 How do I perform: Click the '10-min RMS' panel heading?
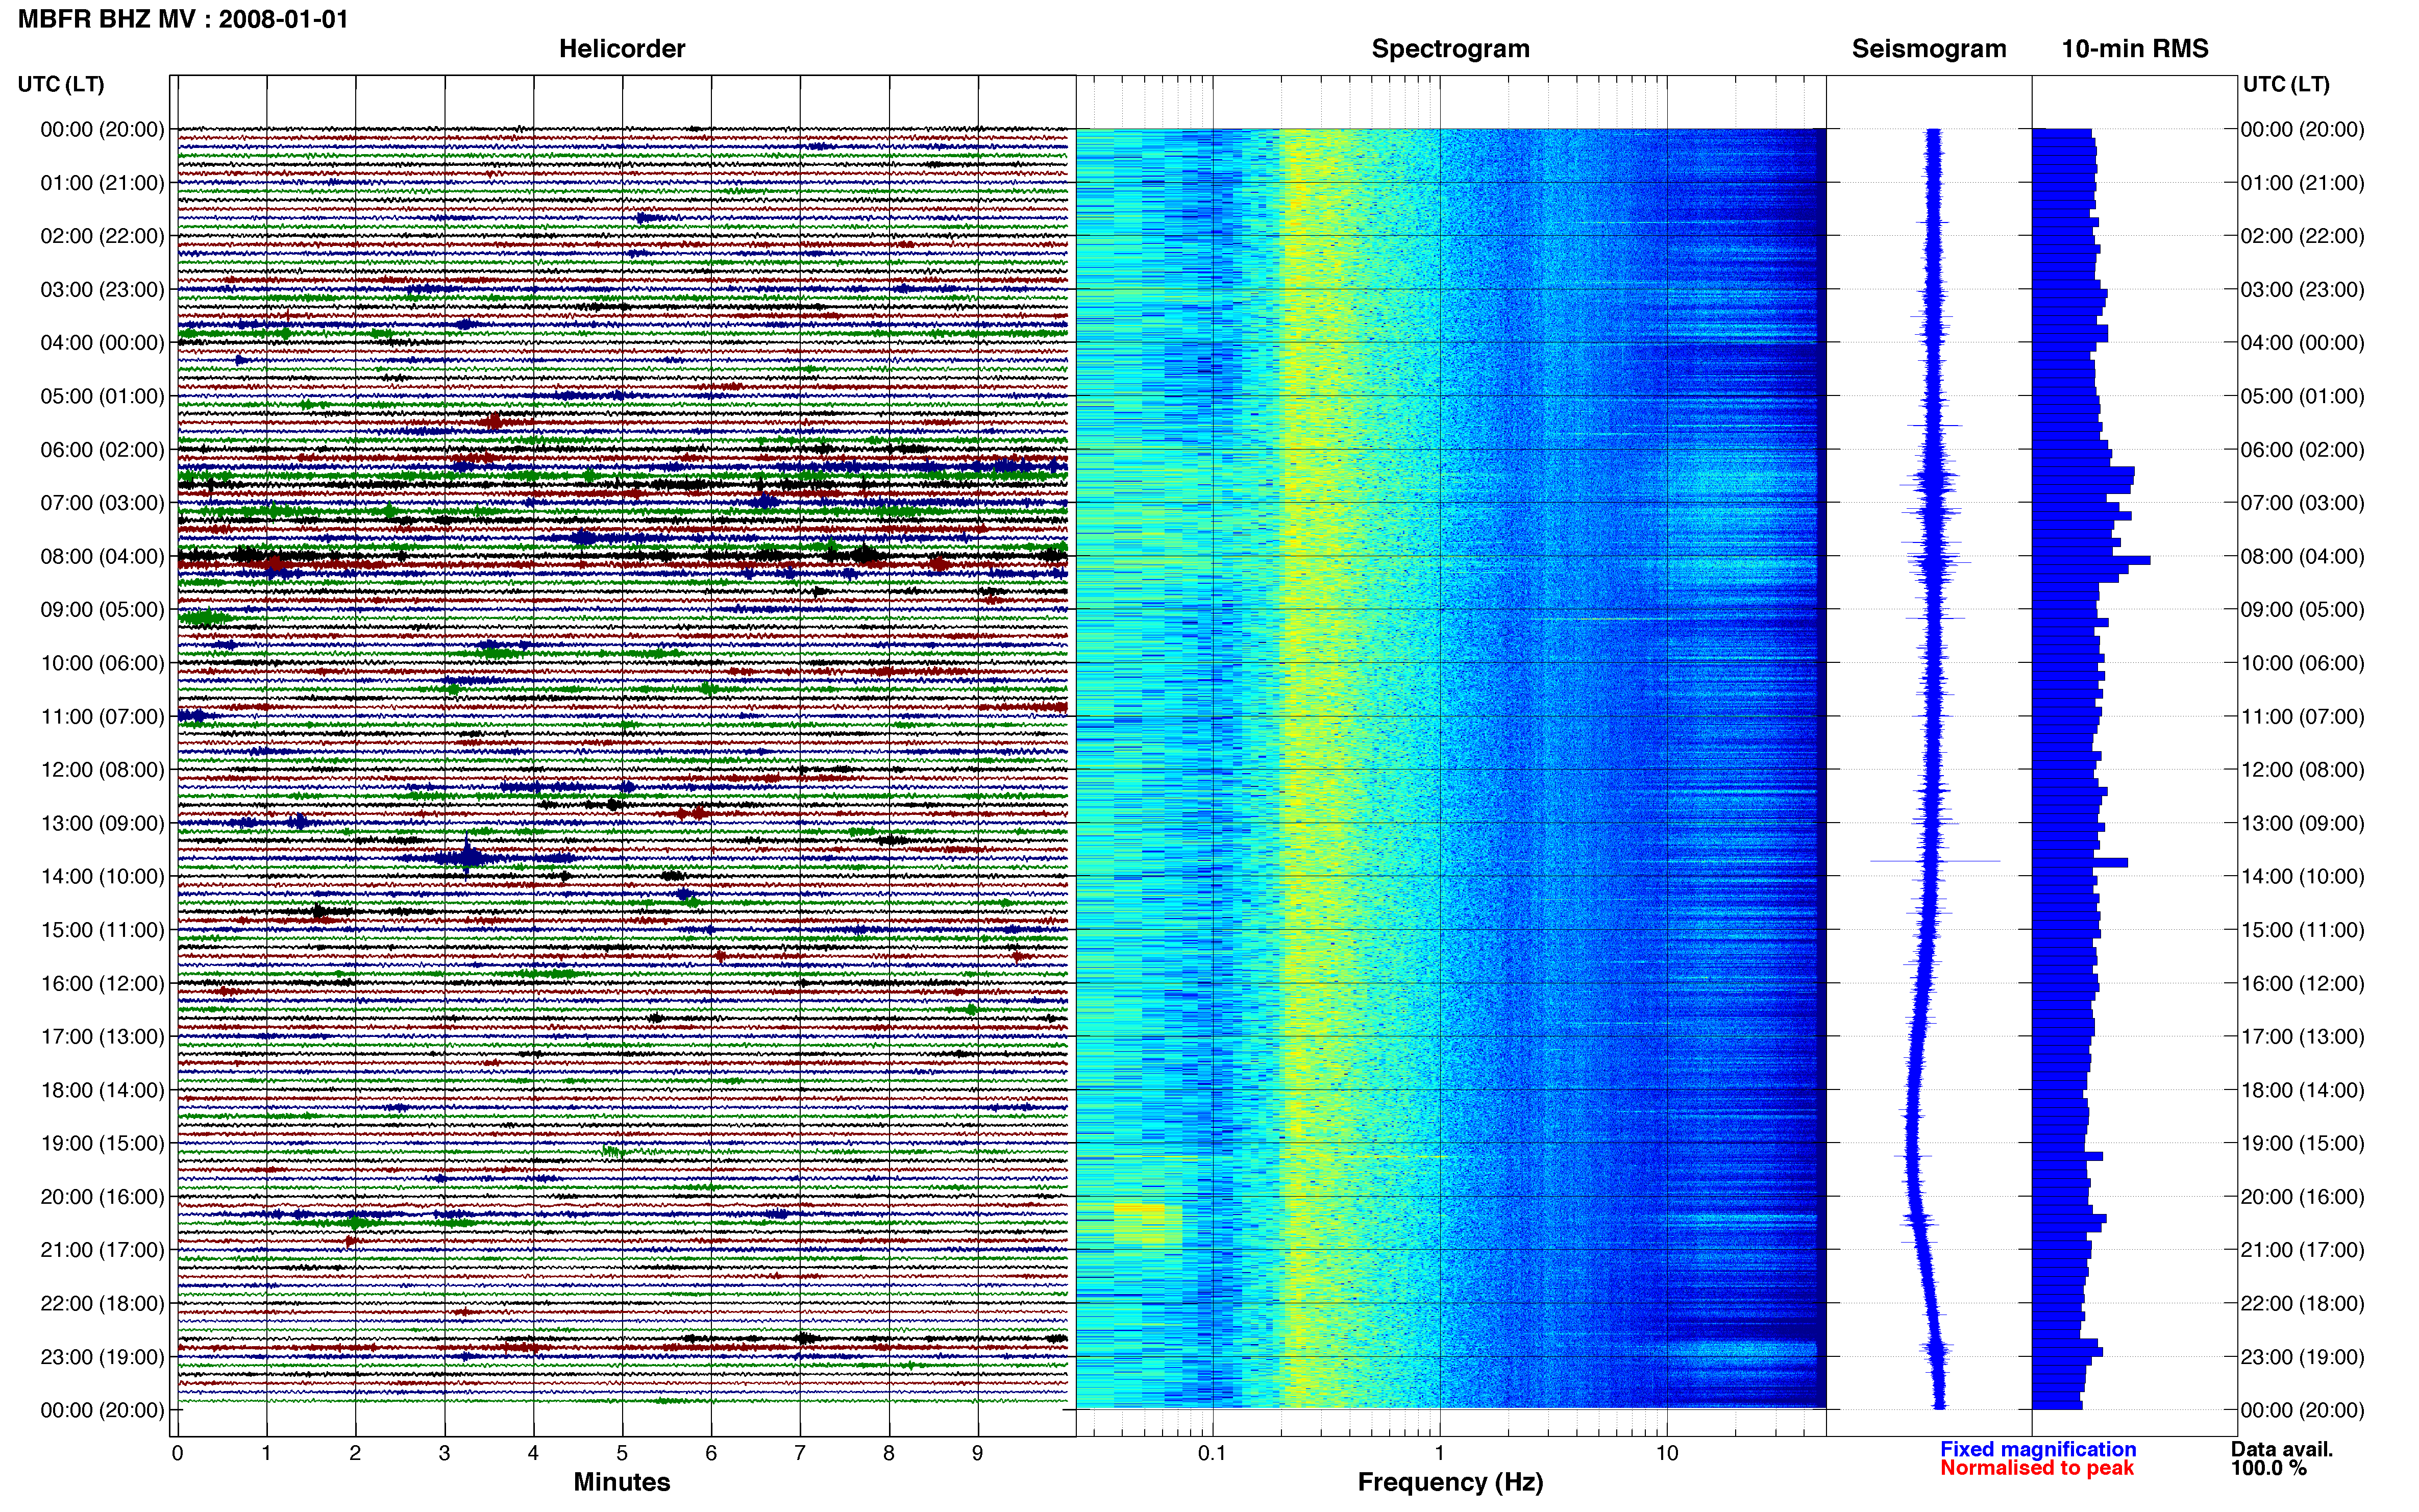pyautogui.click(x=2135, y=49)
